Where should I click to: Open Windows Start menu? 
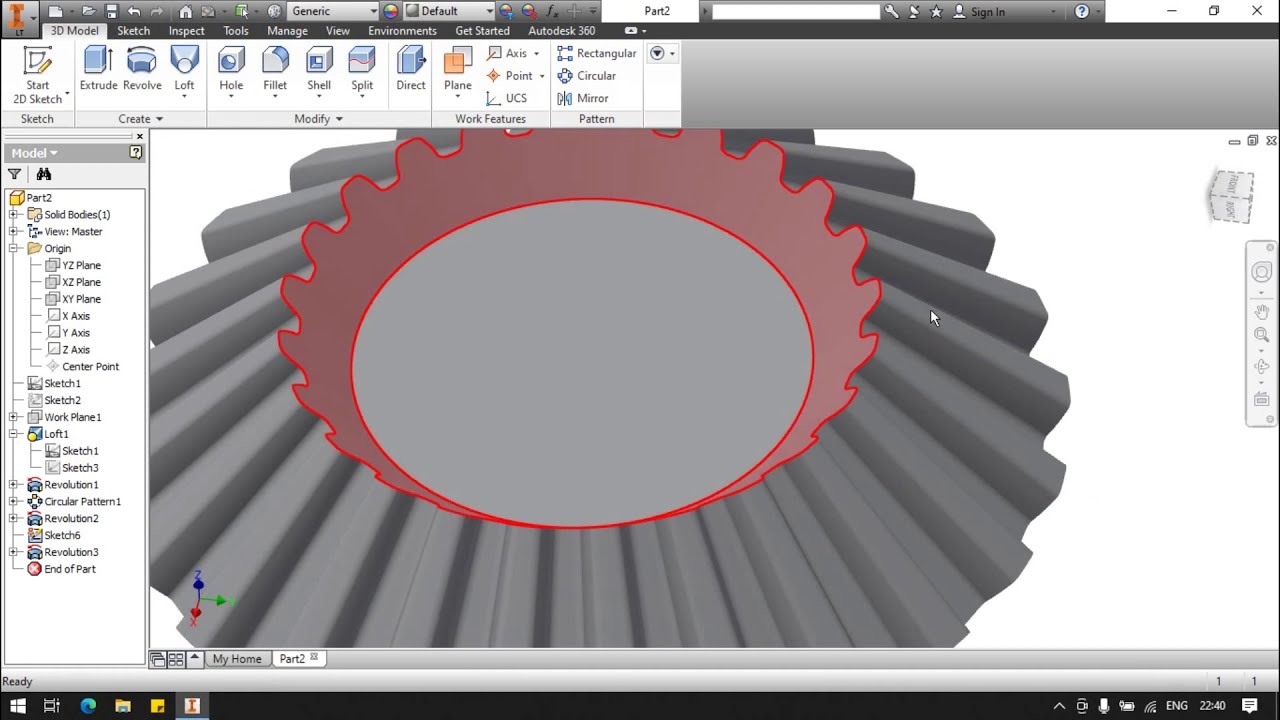(17, 706)
